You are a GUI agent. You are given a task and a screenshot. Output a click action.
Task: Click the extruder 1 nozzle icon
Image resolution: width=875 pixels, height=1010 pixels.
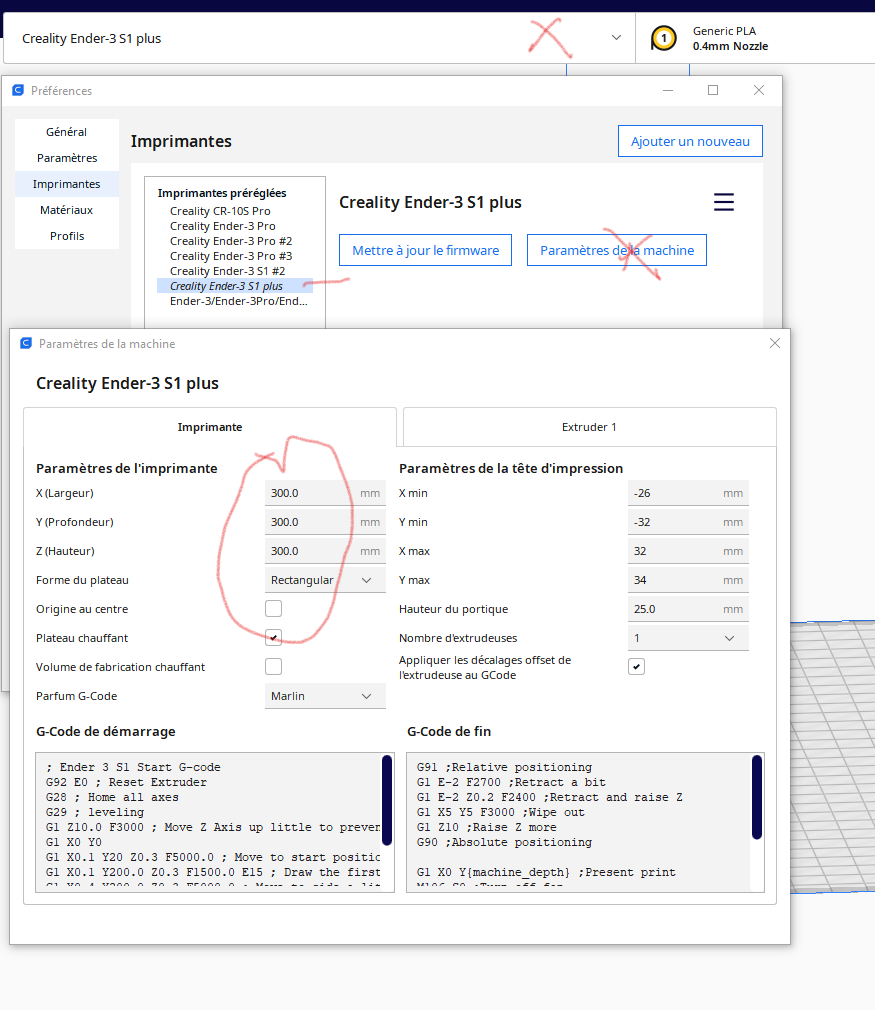664,38
